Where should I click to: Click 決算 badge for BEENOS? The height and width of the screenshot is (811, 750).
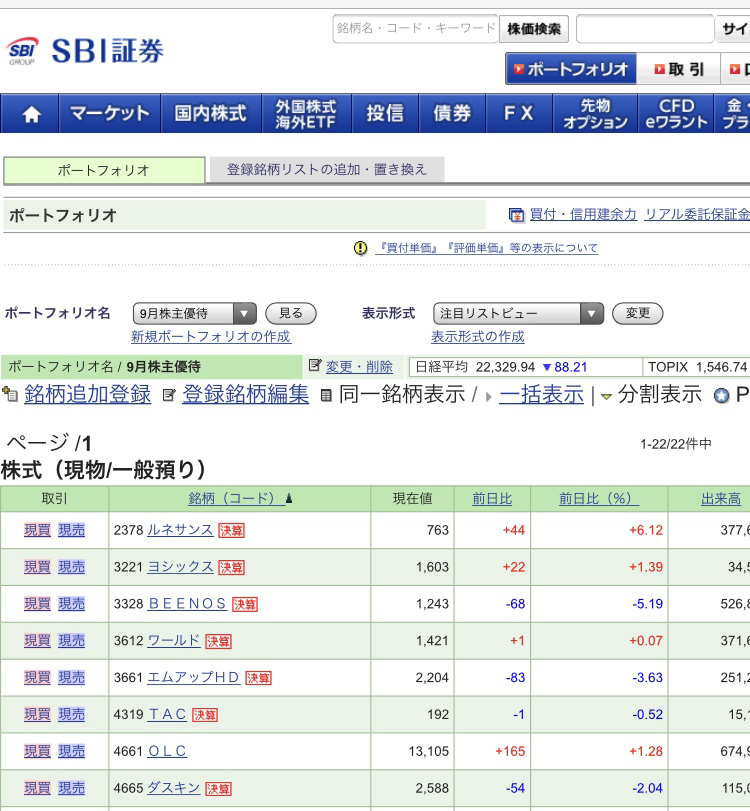(245, 604)
